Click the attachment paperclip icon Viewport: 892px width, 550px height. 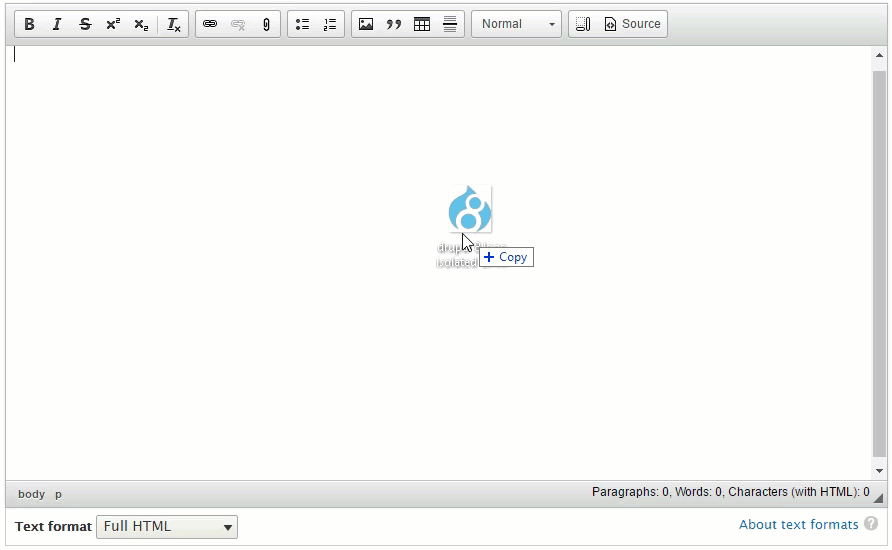266,24
